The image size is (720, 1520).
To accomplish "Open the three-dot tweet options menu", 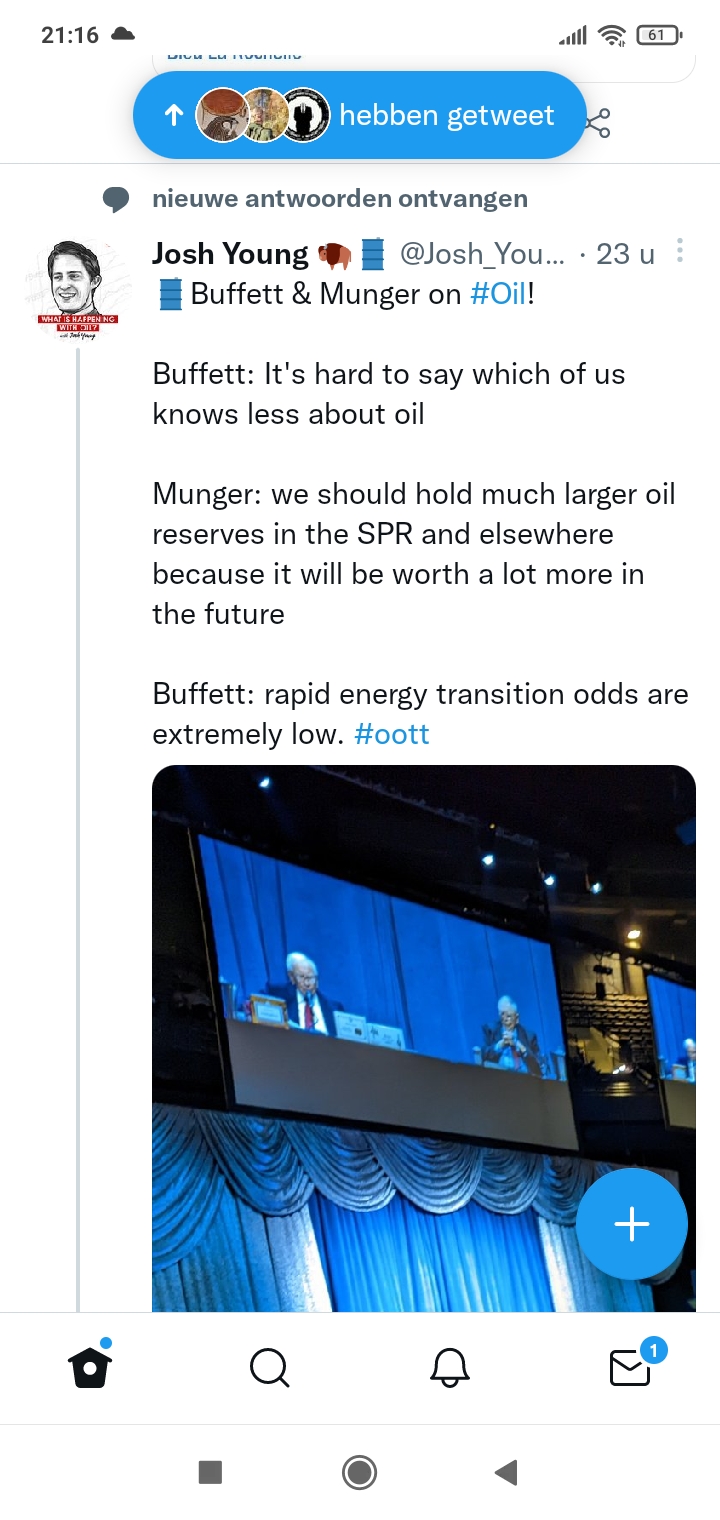I will [680, 251].
